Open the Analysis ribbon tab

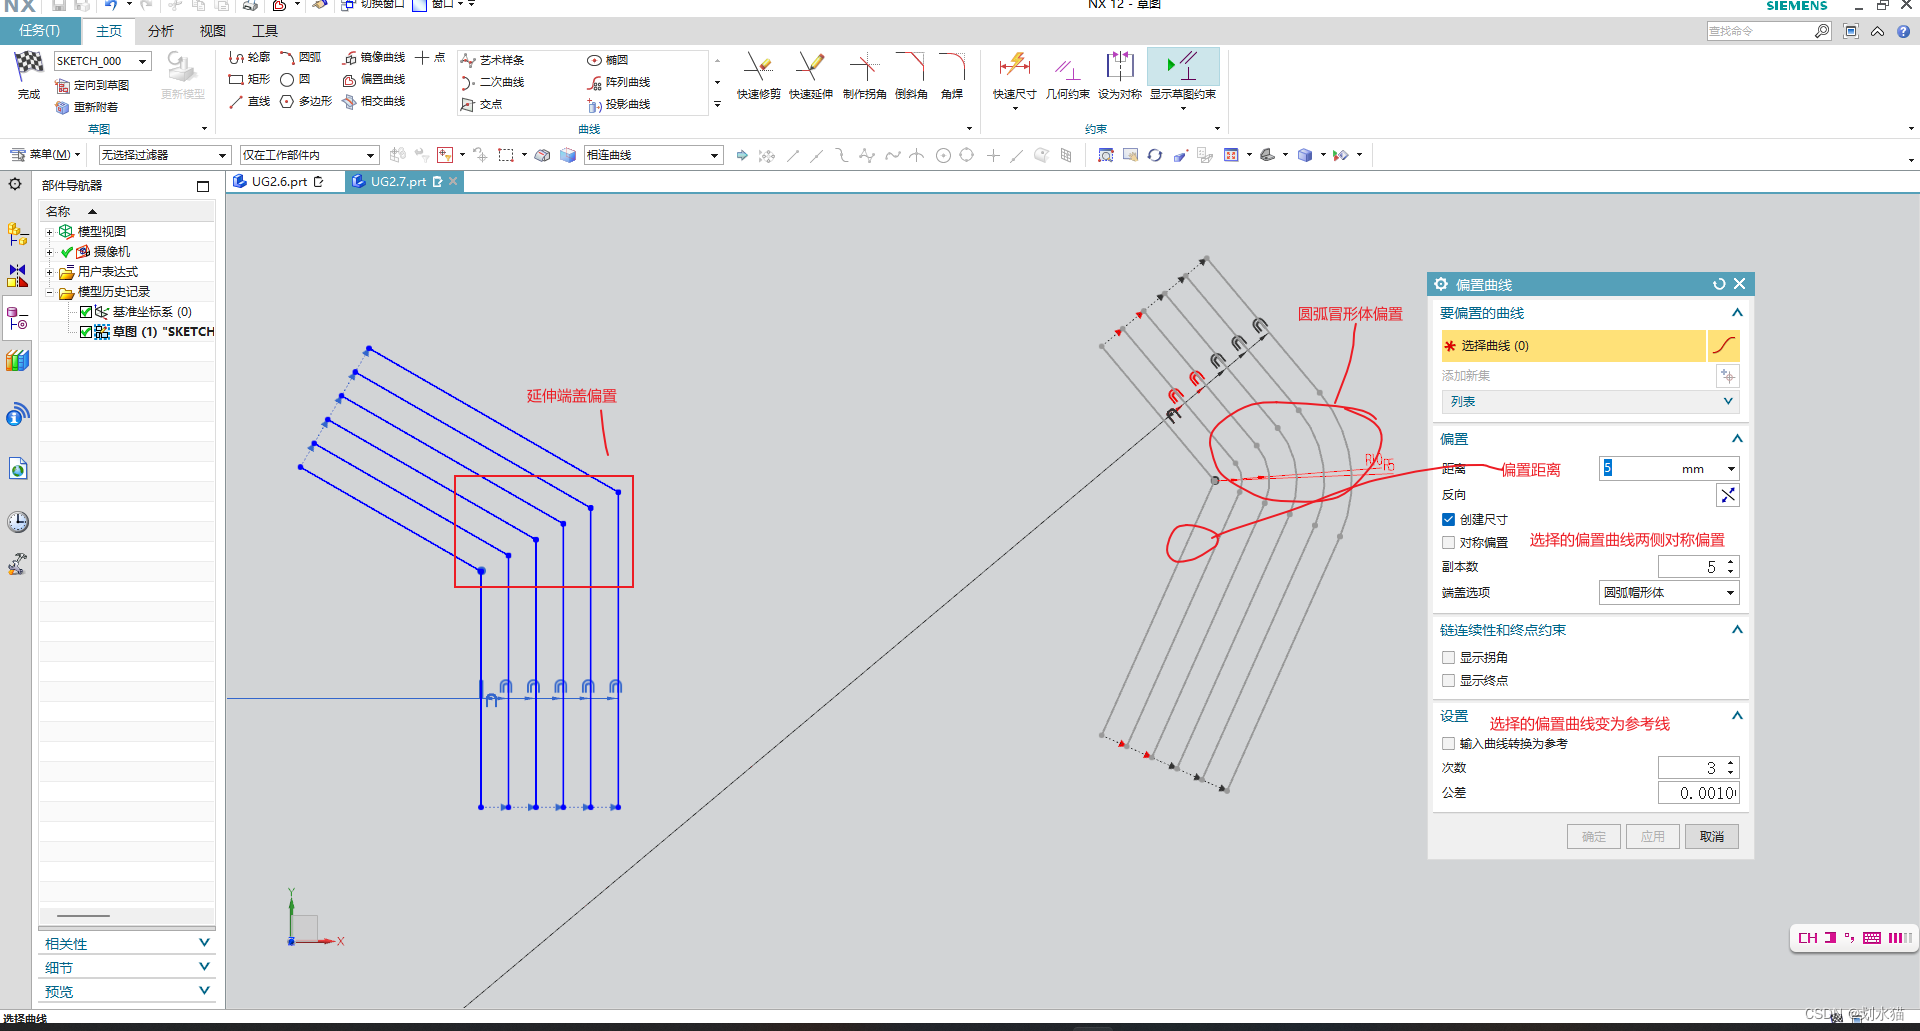point(160,31)
